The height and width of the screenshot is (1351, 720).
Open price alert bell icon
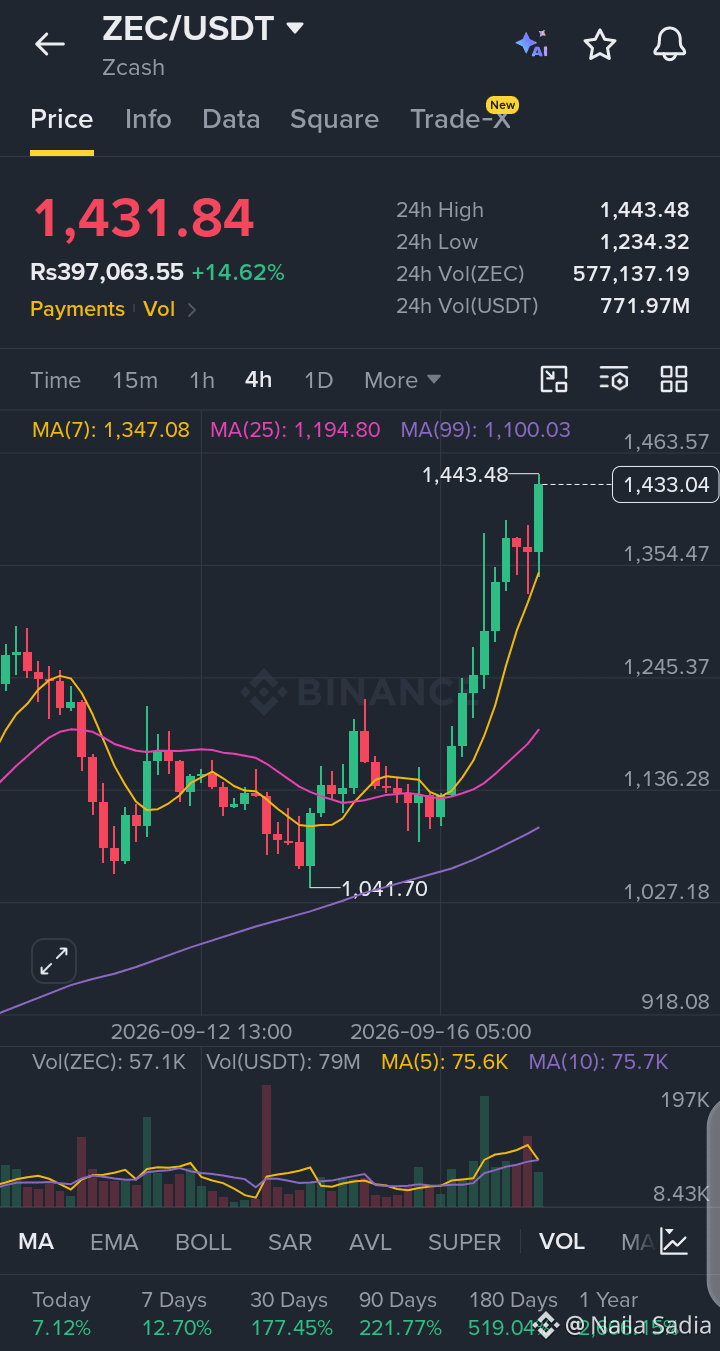[x=669, y=44]
